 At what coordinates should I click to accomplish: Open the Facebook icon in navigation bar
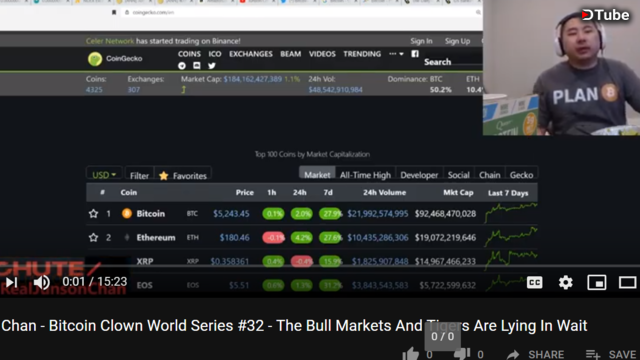click(415, 54)
